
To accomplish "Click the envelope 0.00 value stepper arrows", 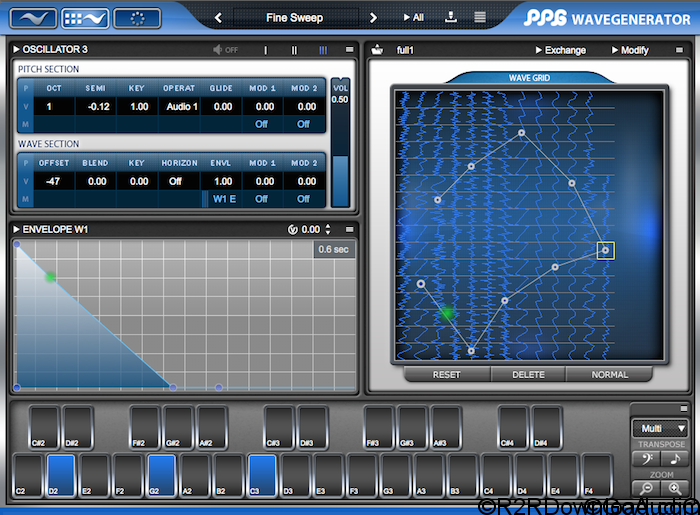I will (x=328, y=229).
